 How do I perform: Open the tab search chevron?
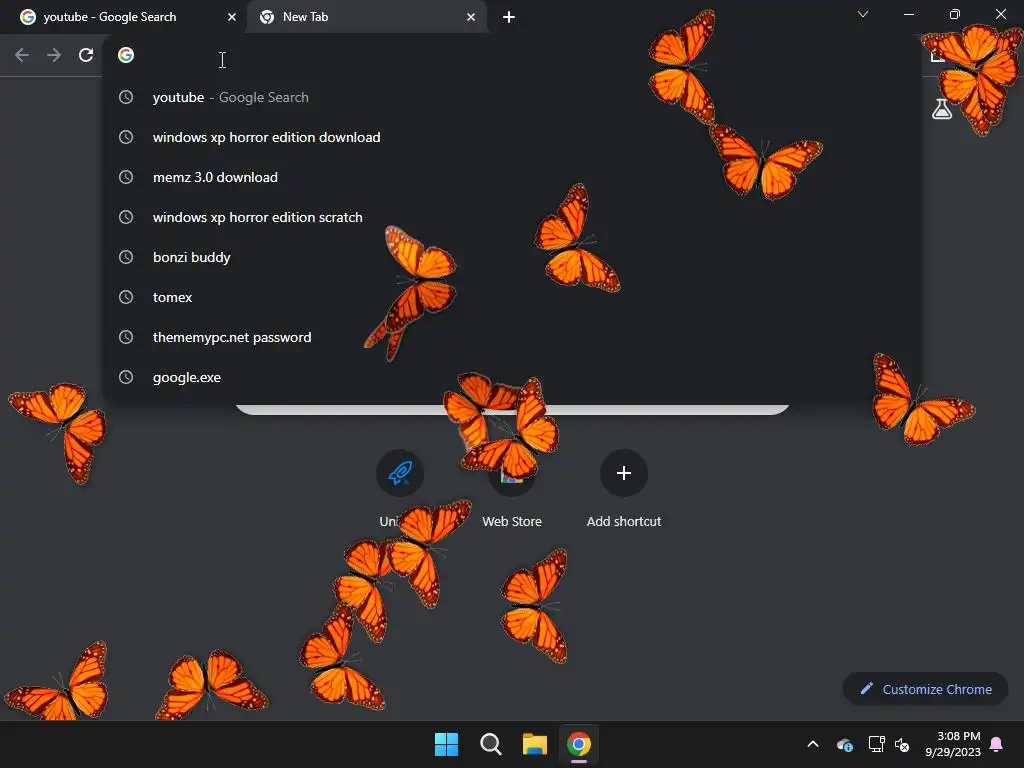tap(863, 14)
